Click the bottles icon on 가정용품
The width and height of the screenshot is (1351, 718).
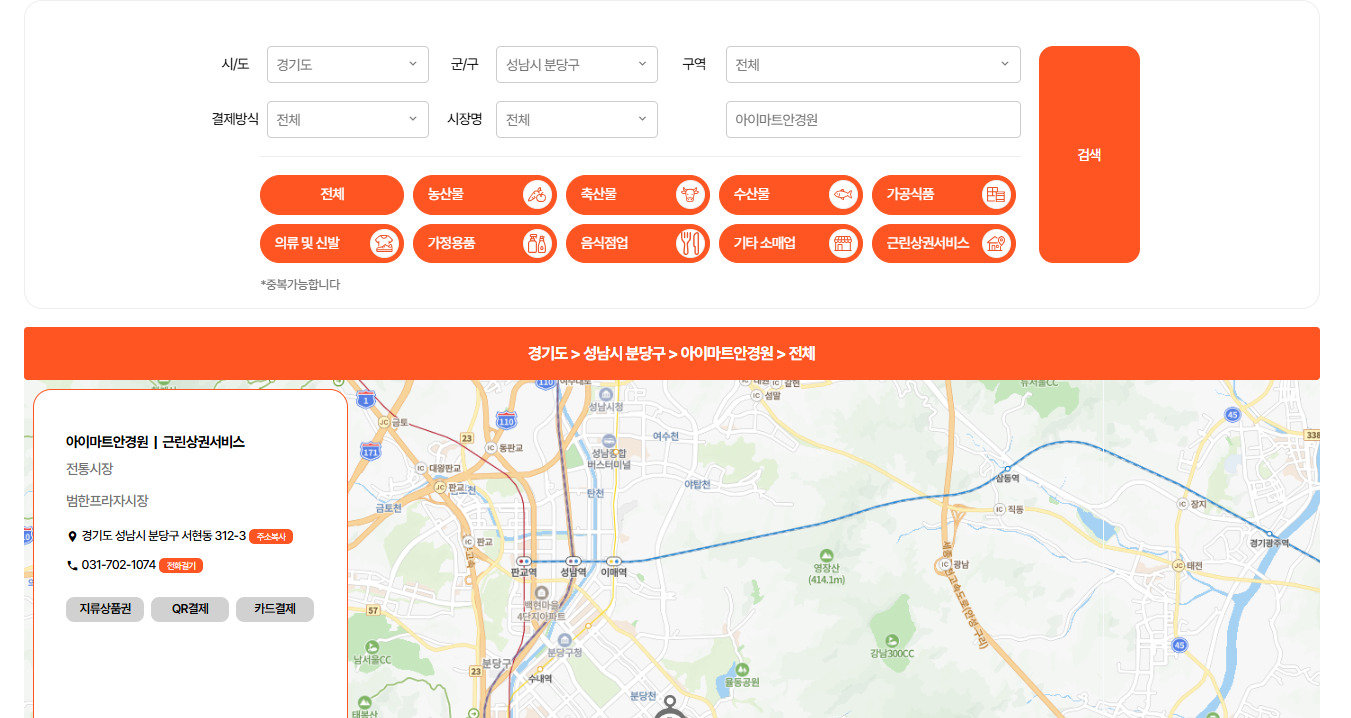click(537, 243)
